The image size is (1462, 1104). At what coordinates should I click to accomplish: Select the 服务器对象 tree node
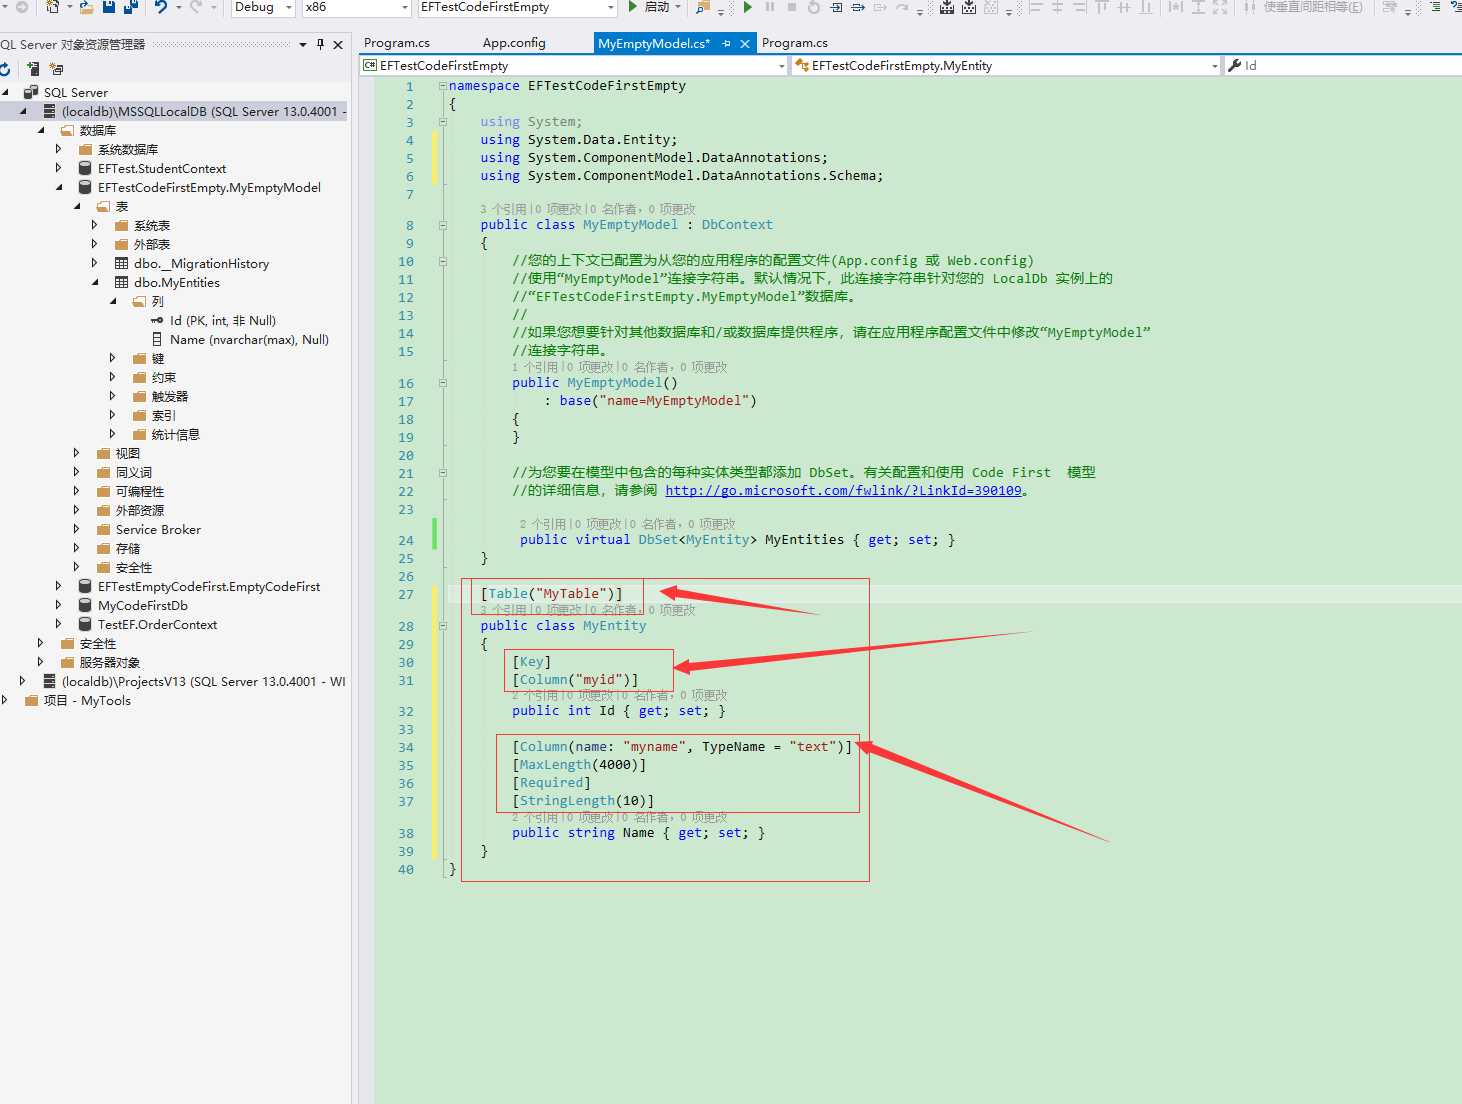(110, 663)
